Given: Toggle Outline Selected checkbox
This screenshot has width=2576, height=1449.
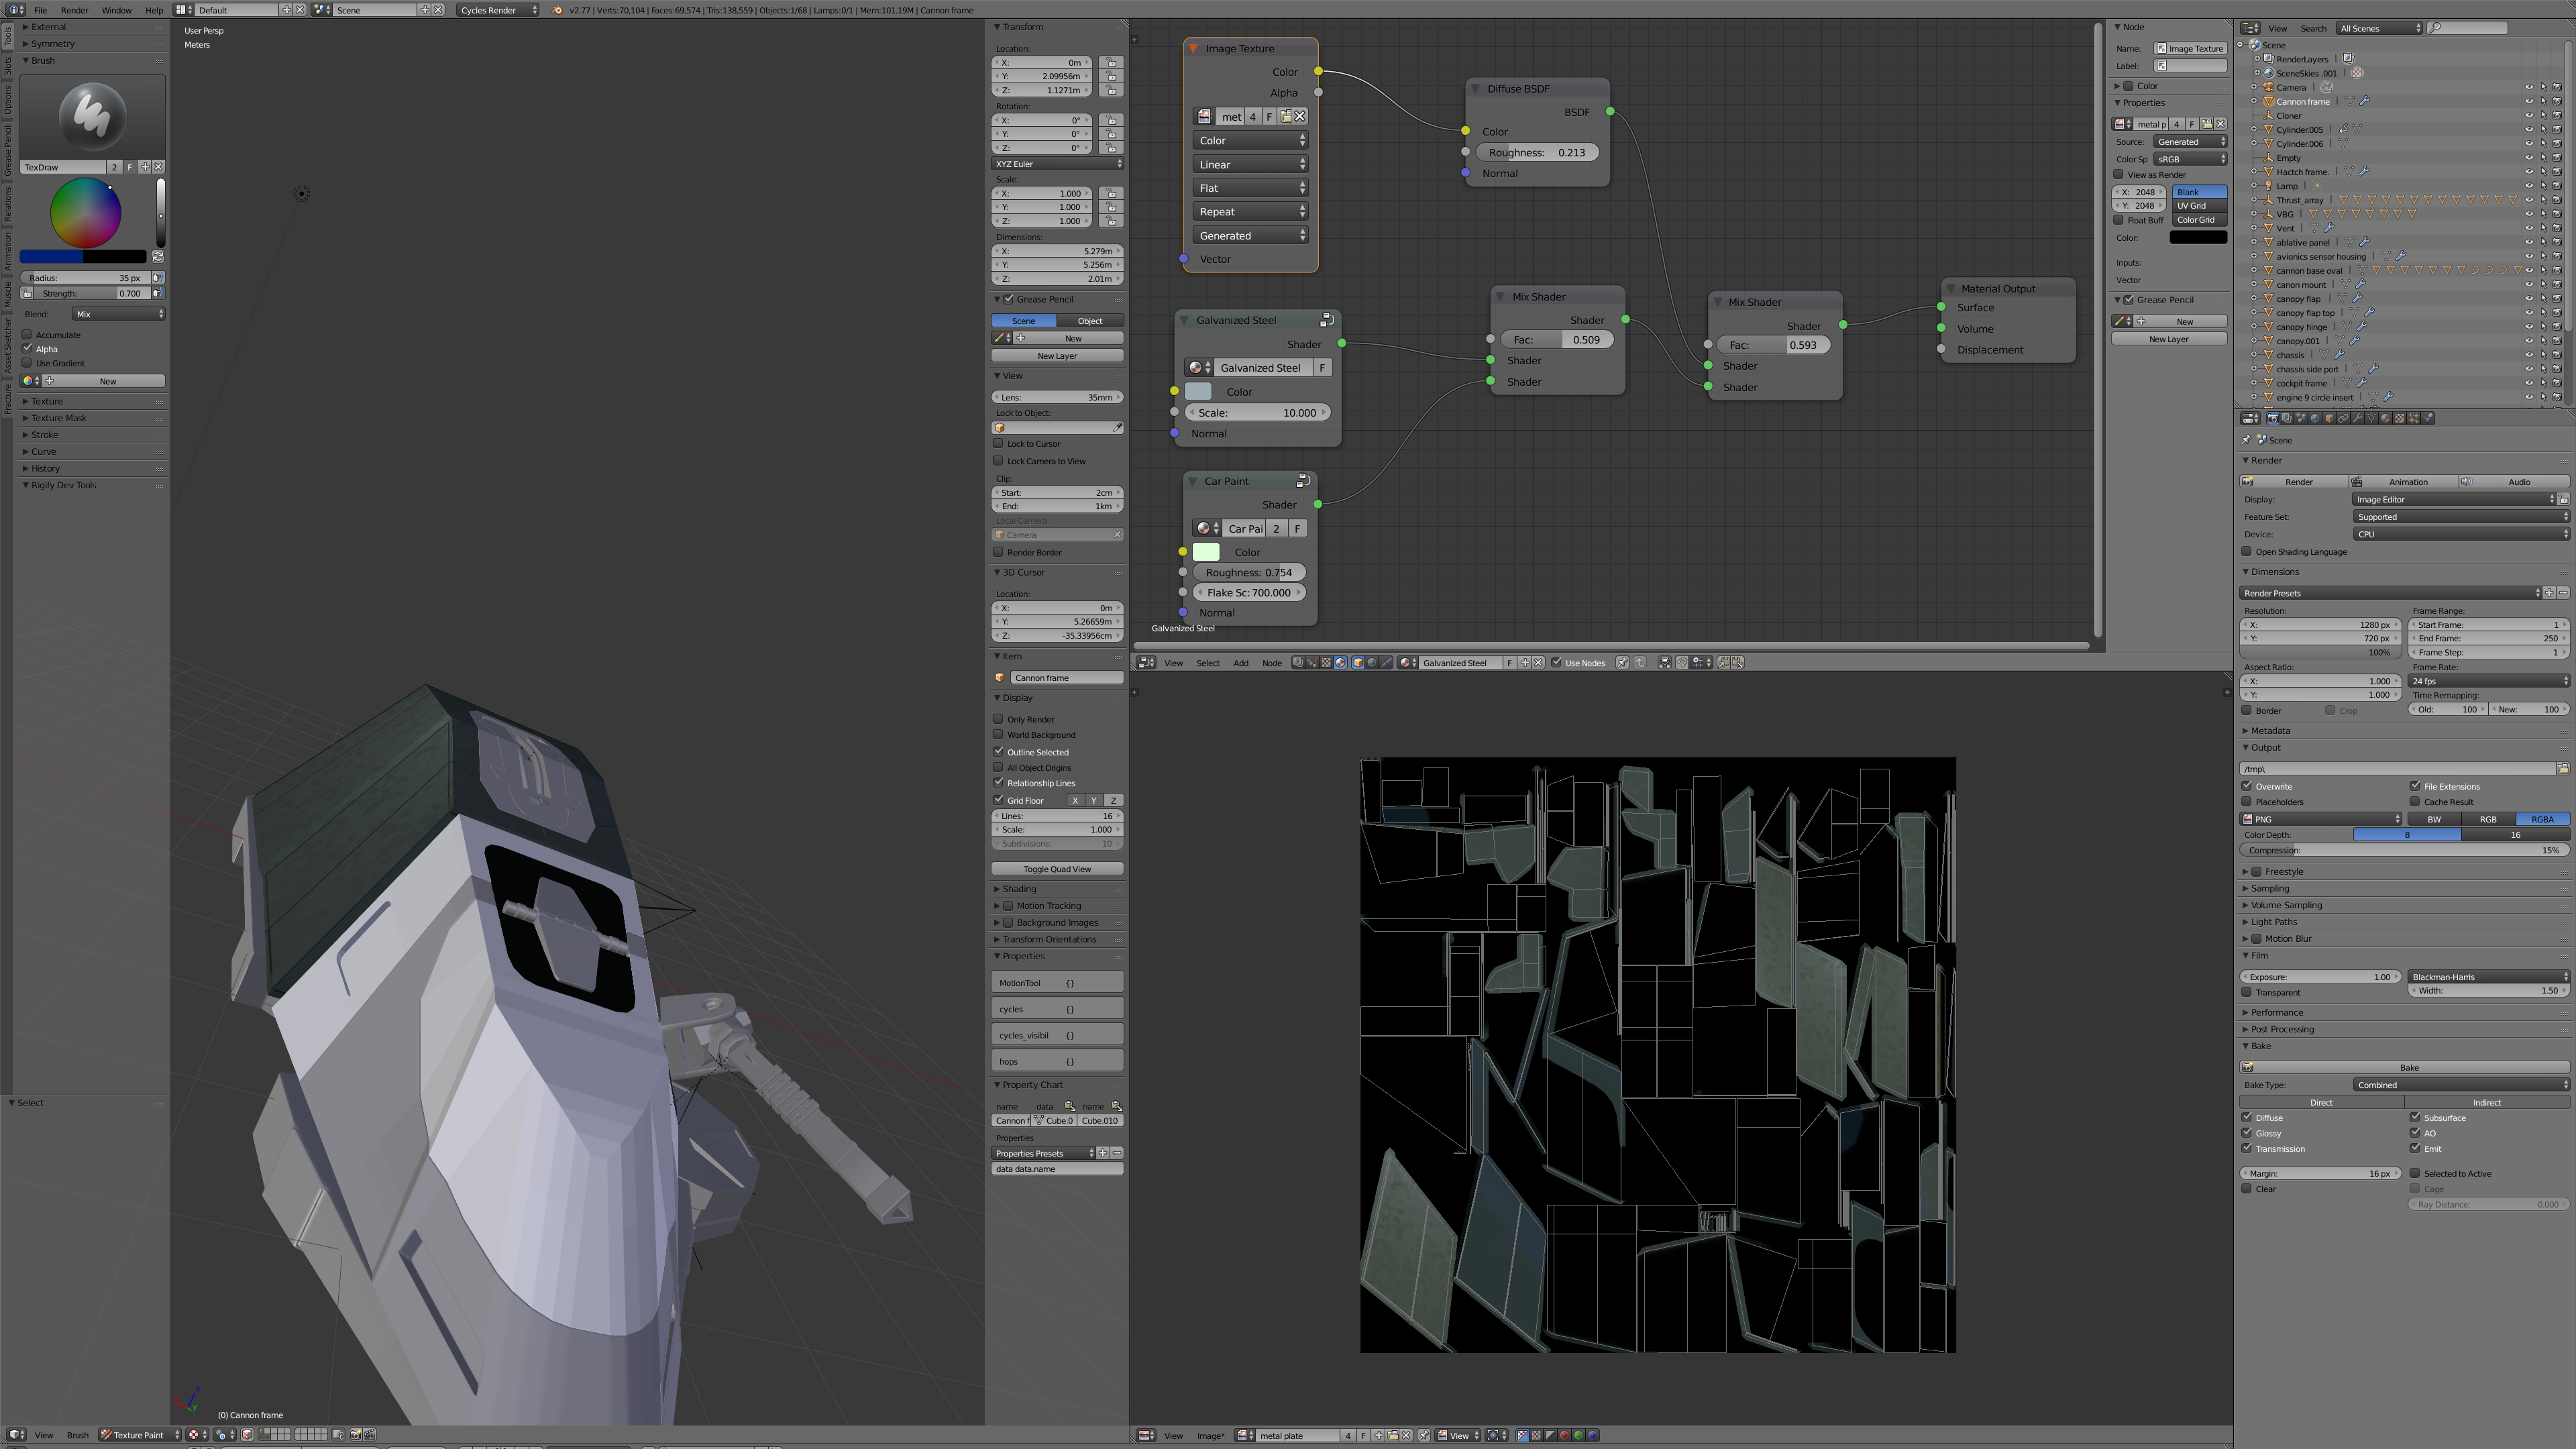Looking at the screenshot, I should [x=998, y=751].
